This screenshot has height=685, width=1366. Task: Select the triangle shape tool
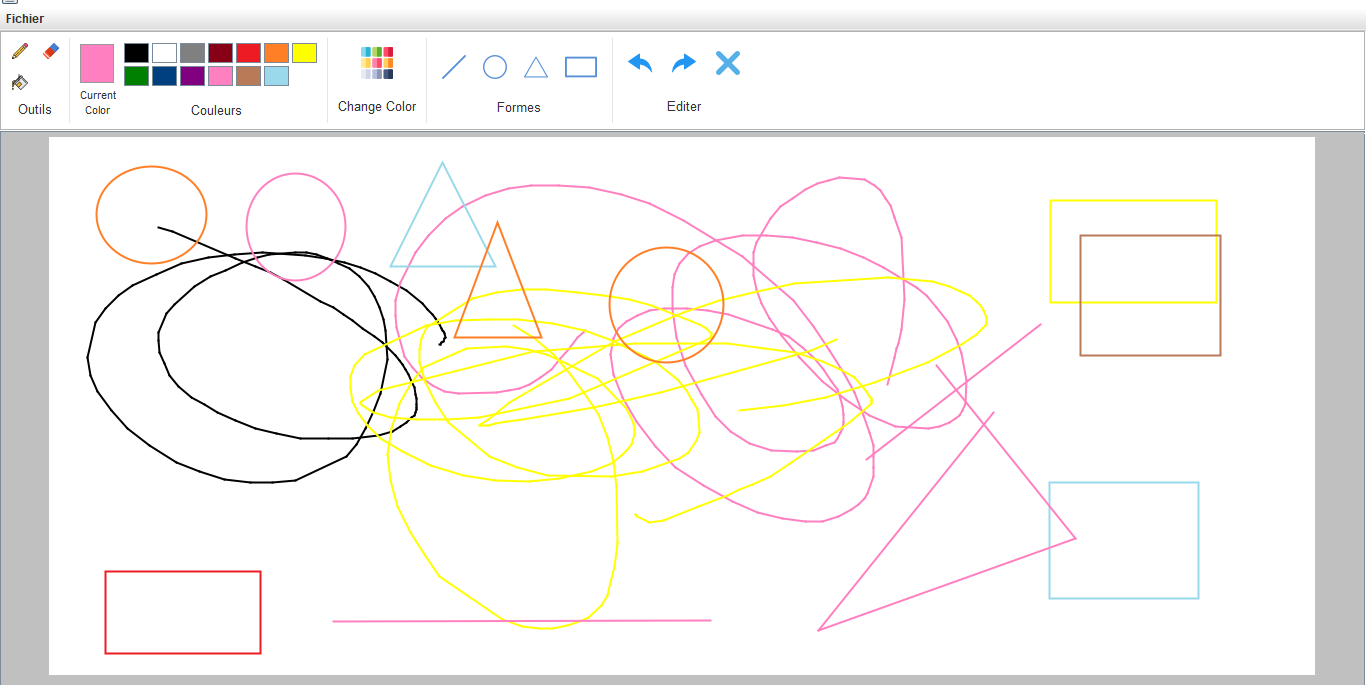pos(536,66)
